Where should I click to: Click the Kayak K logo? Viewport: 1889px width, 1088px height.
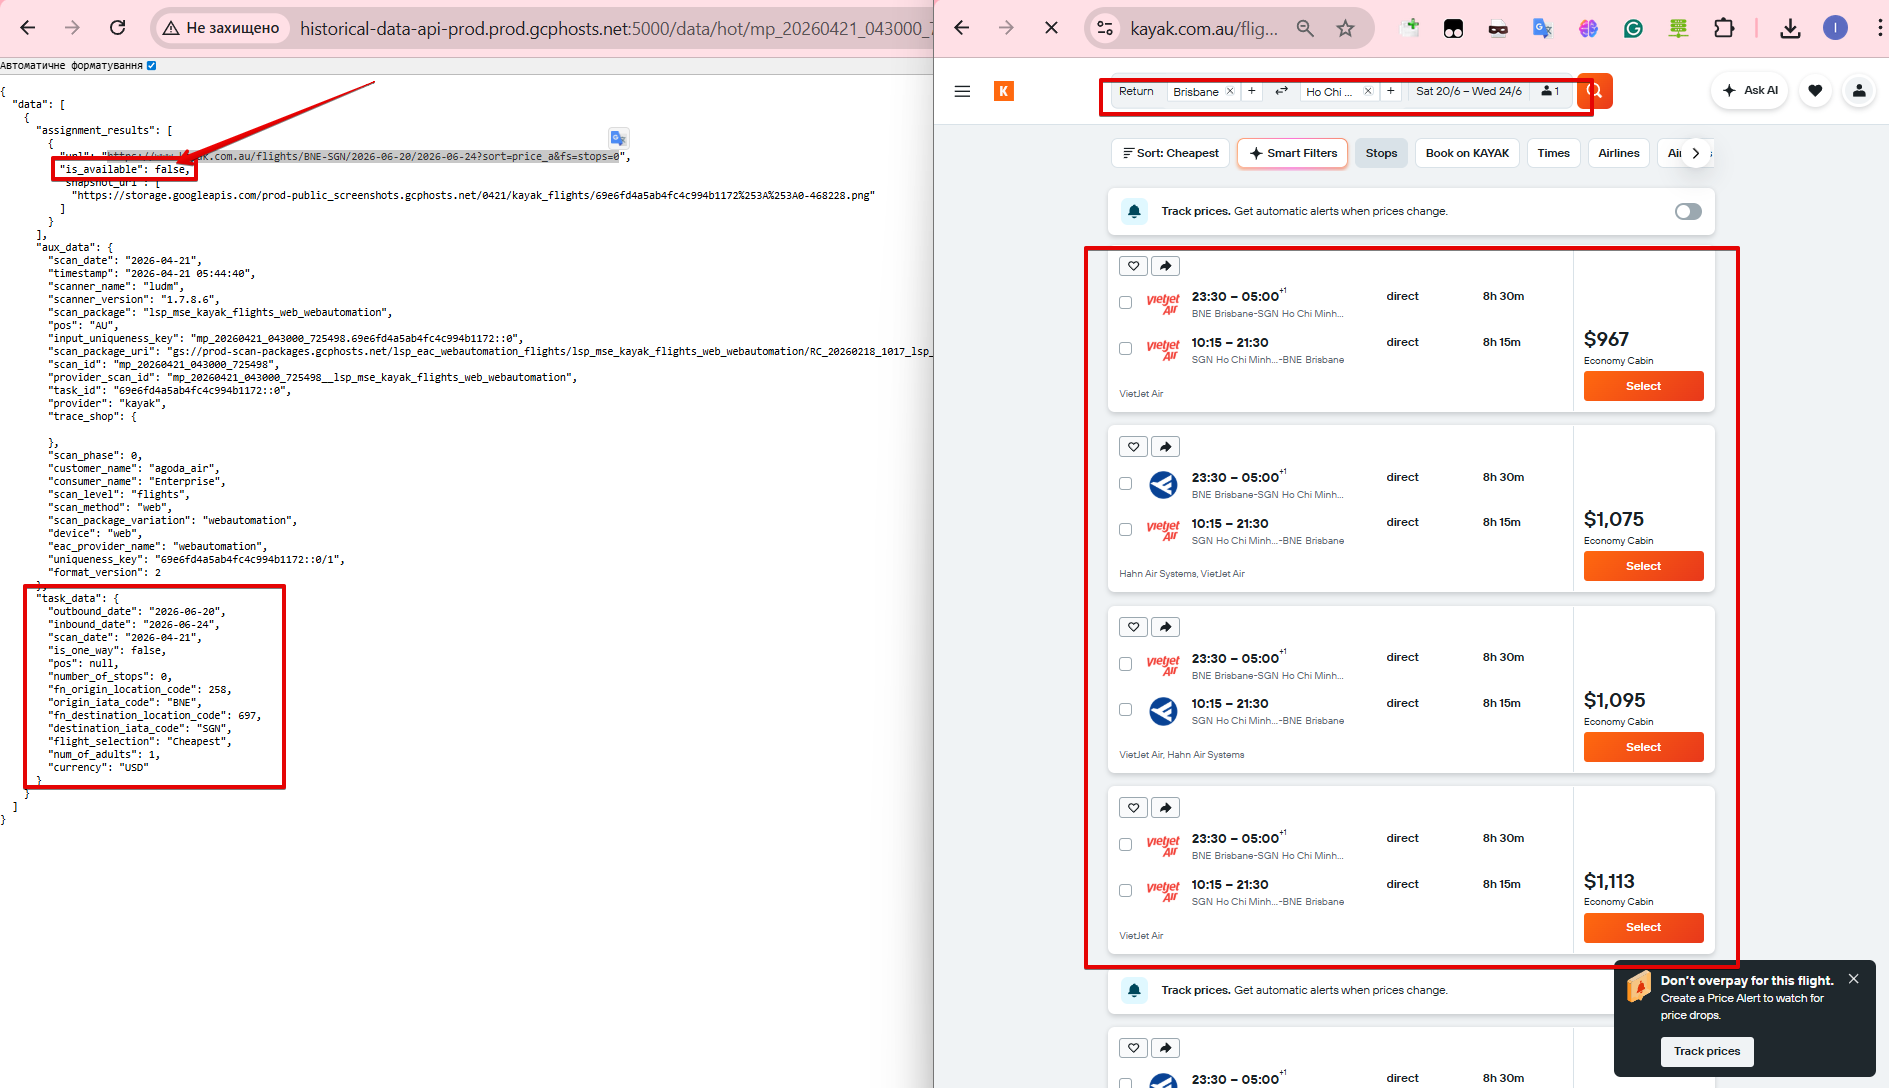tap(1004, 91)
